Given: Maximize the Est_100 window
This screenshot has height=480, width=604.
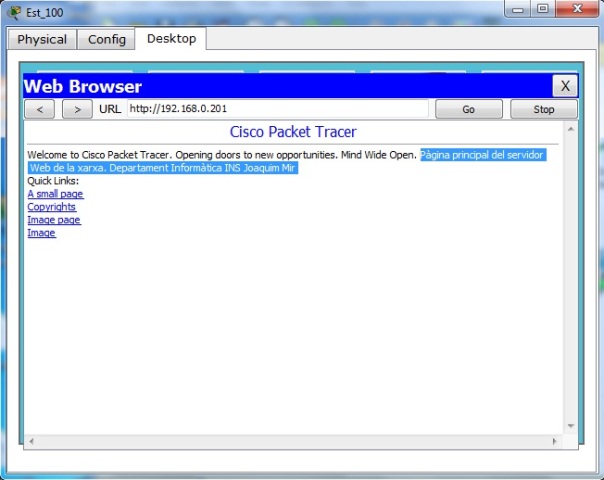Looking at the screenshot, I should point(544,10).
